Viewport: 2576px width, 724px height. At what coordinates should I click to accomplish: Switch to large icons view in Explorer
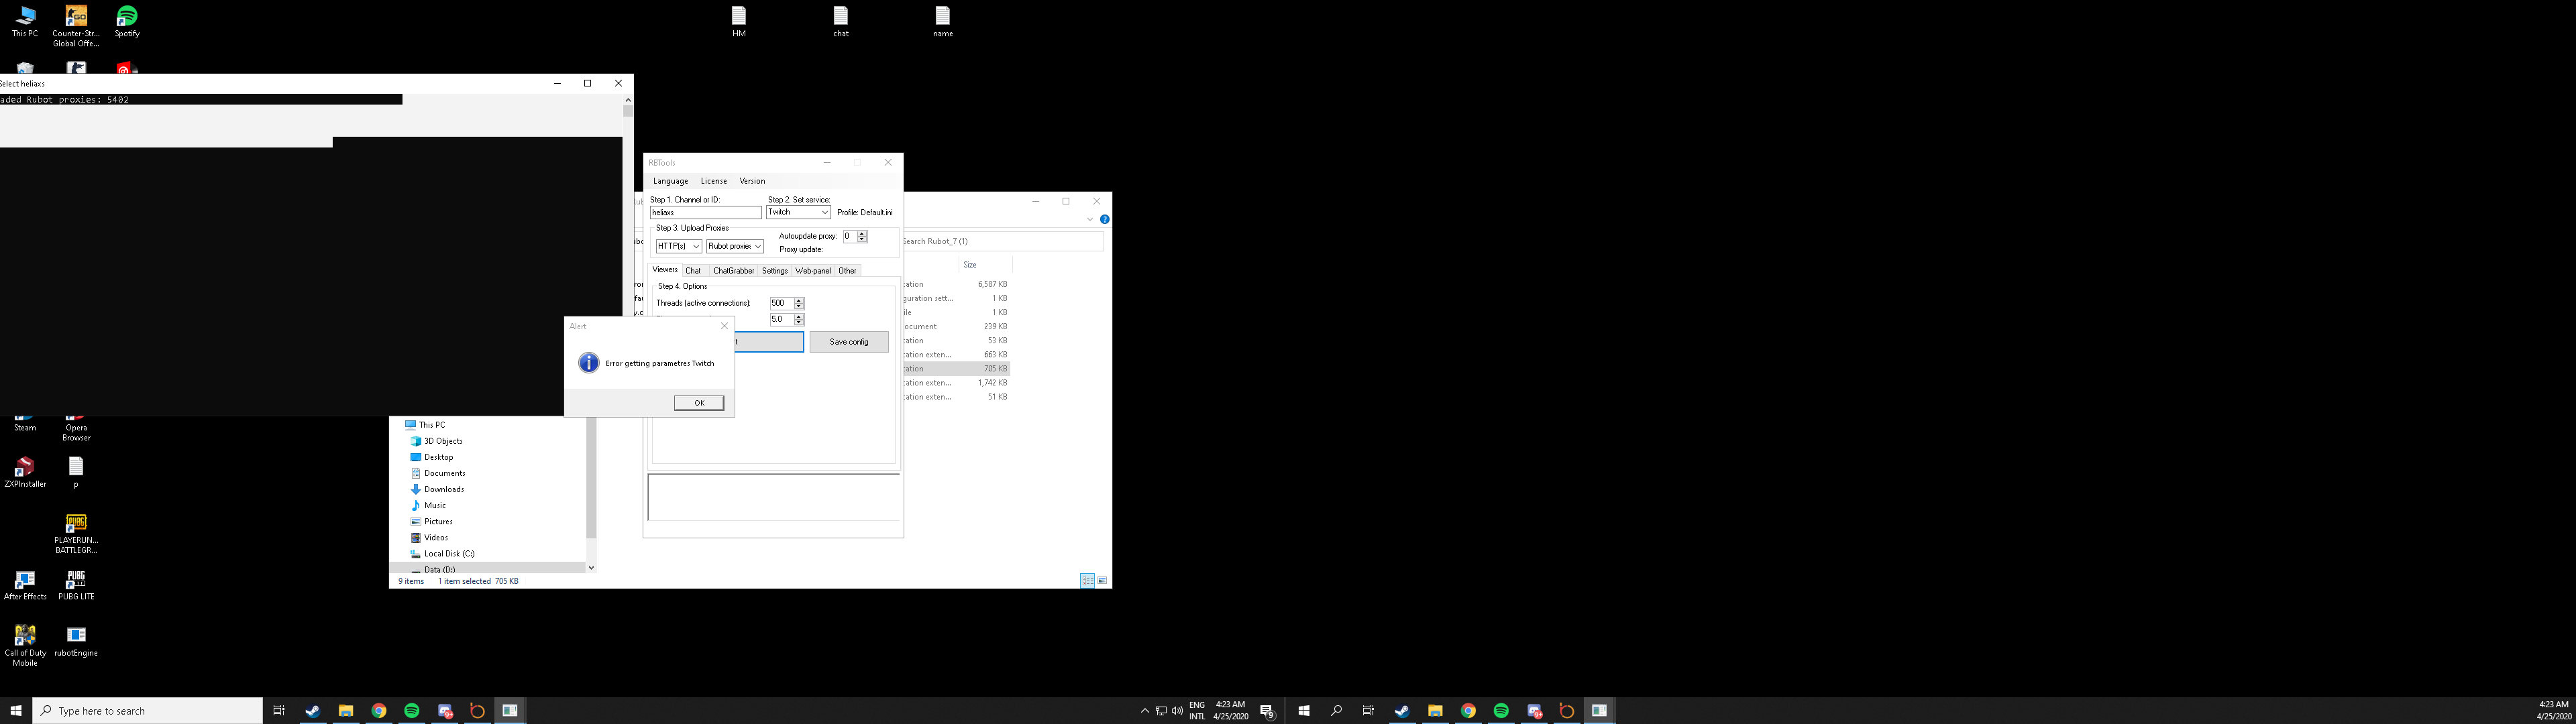(1102, 581)
